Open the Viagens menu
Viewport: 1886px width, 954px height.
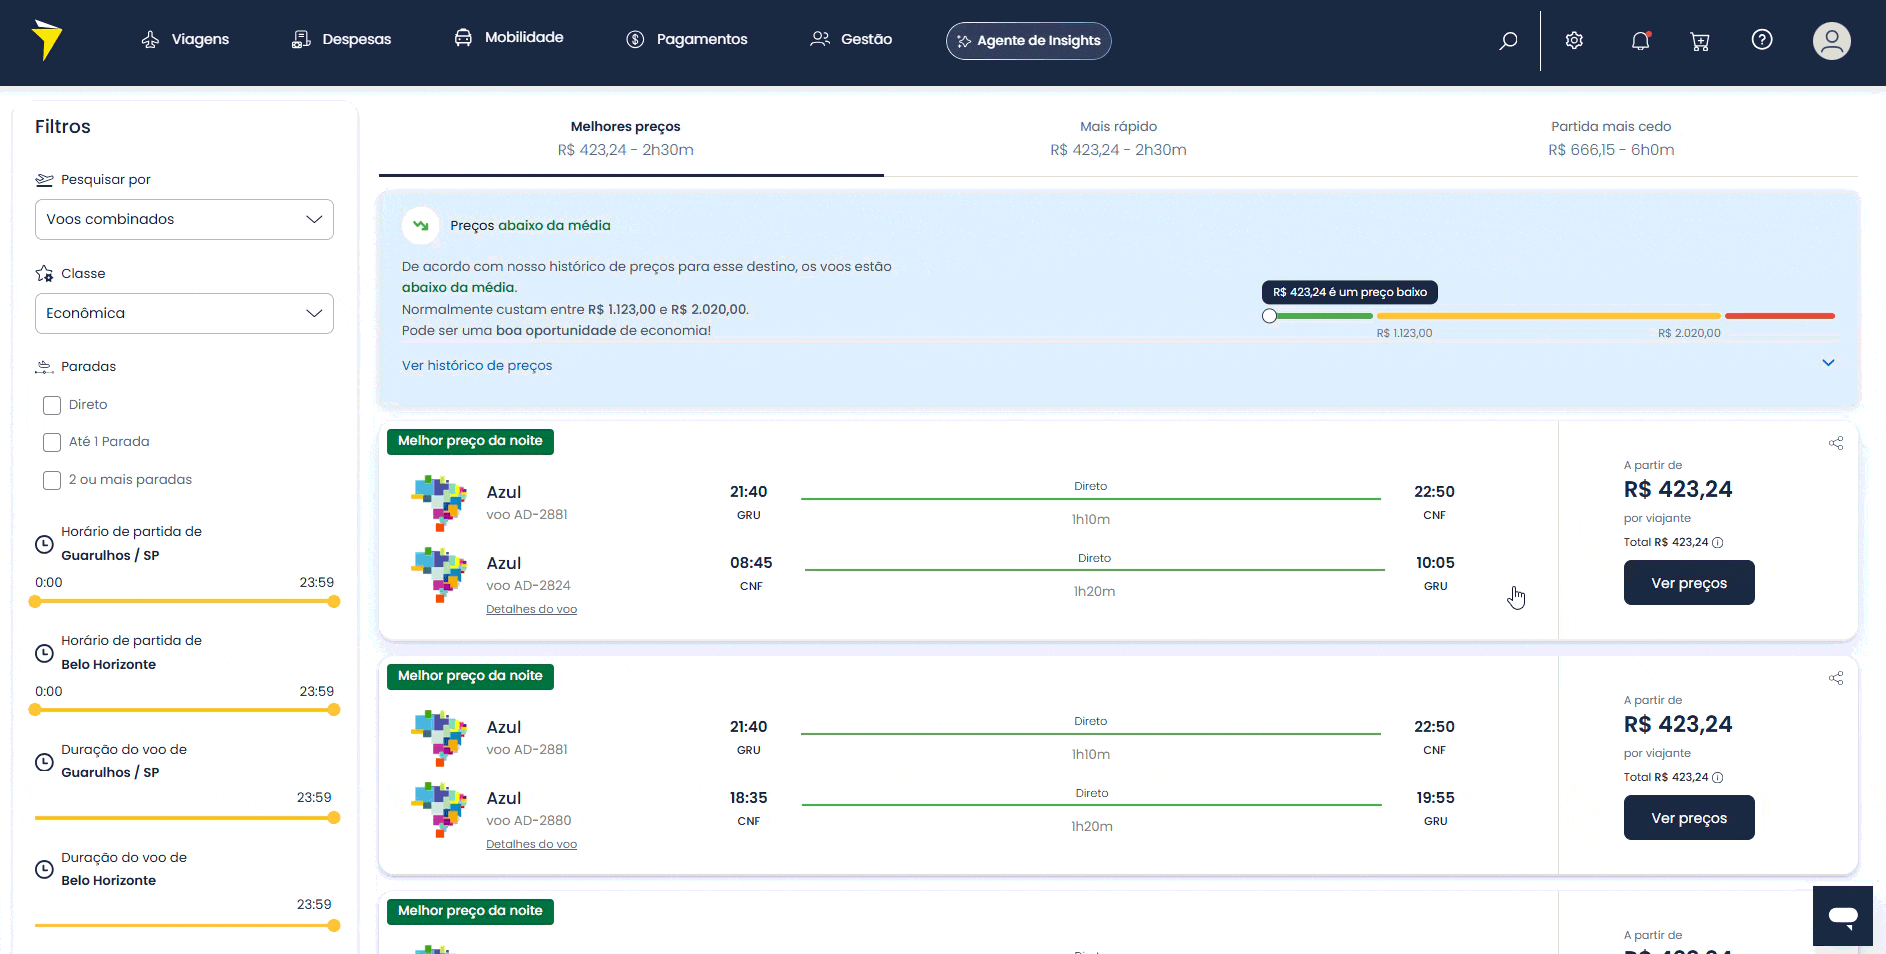tap(185, 39)
